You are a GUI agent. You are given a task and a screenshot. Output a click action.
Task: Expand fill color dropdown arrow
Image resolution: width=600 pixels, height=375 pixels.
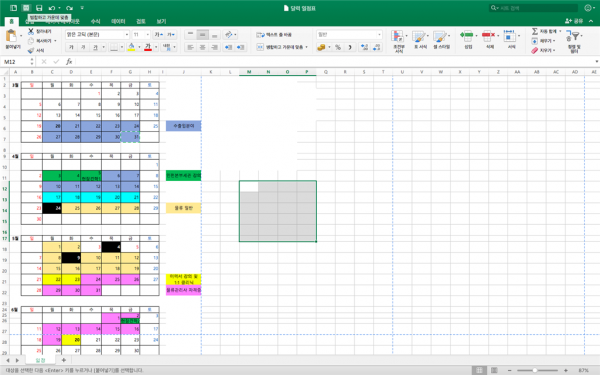139,47
